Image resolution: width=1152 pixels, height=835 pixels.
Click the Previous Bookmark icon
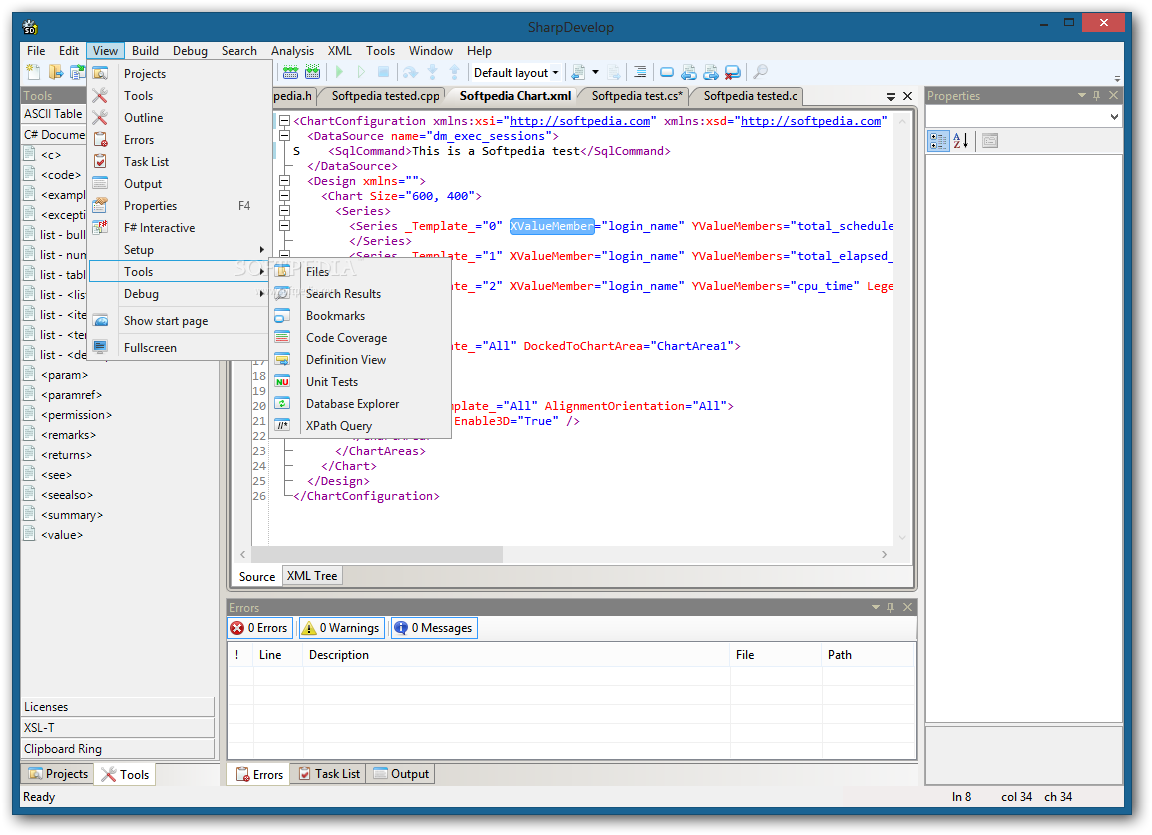pos(689,72)
